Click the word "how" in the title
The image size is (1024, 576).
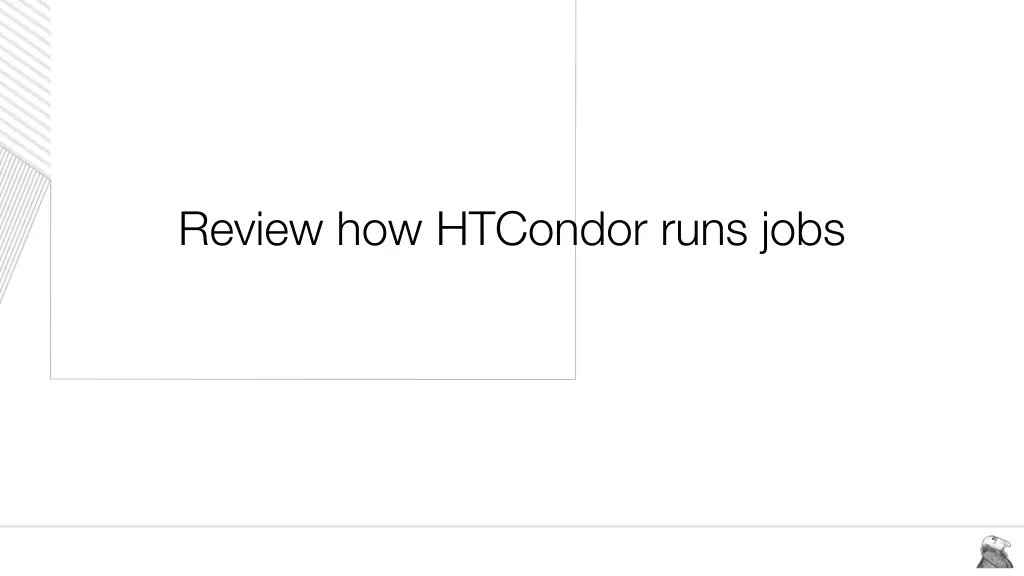[x=380, y=229]
